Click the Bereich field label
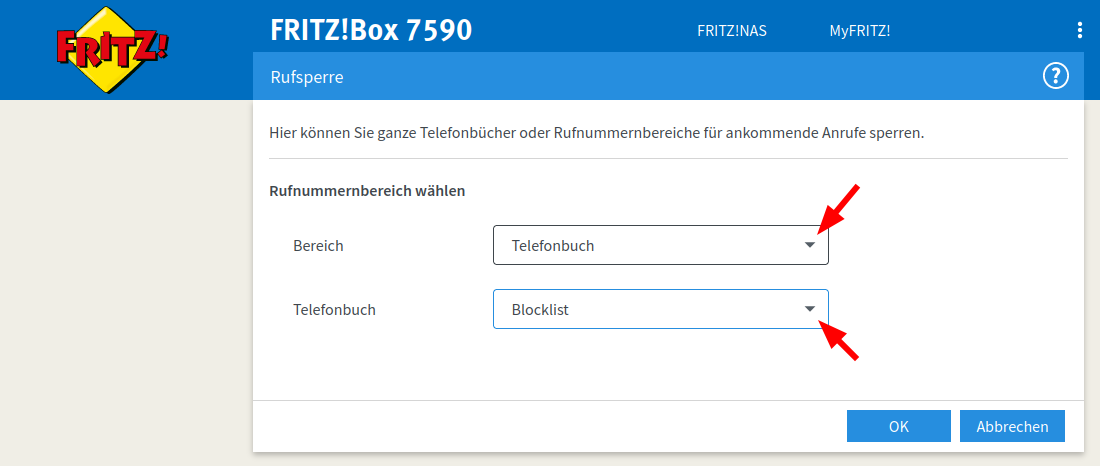1100x466 pixels. (318, 245)
